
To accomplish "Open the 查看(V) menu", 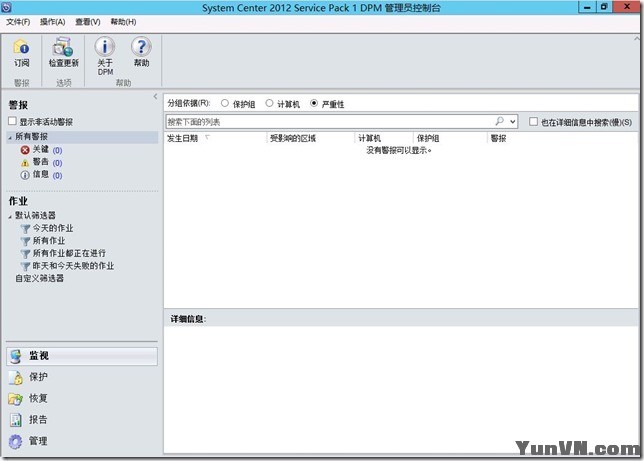I will click(x=88, y=22).
